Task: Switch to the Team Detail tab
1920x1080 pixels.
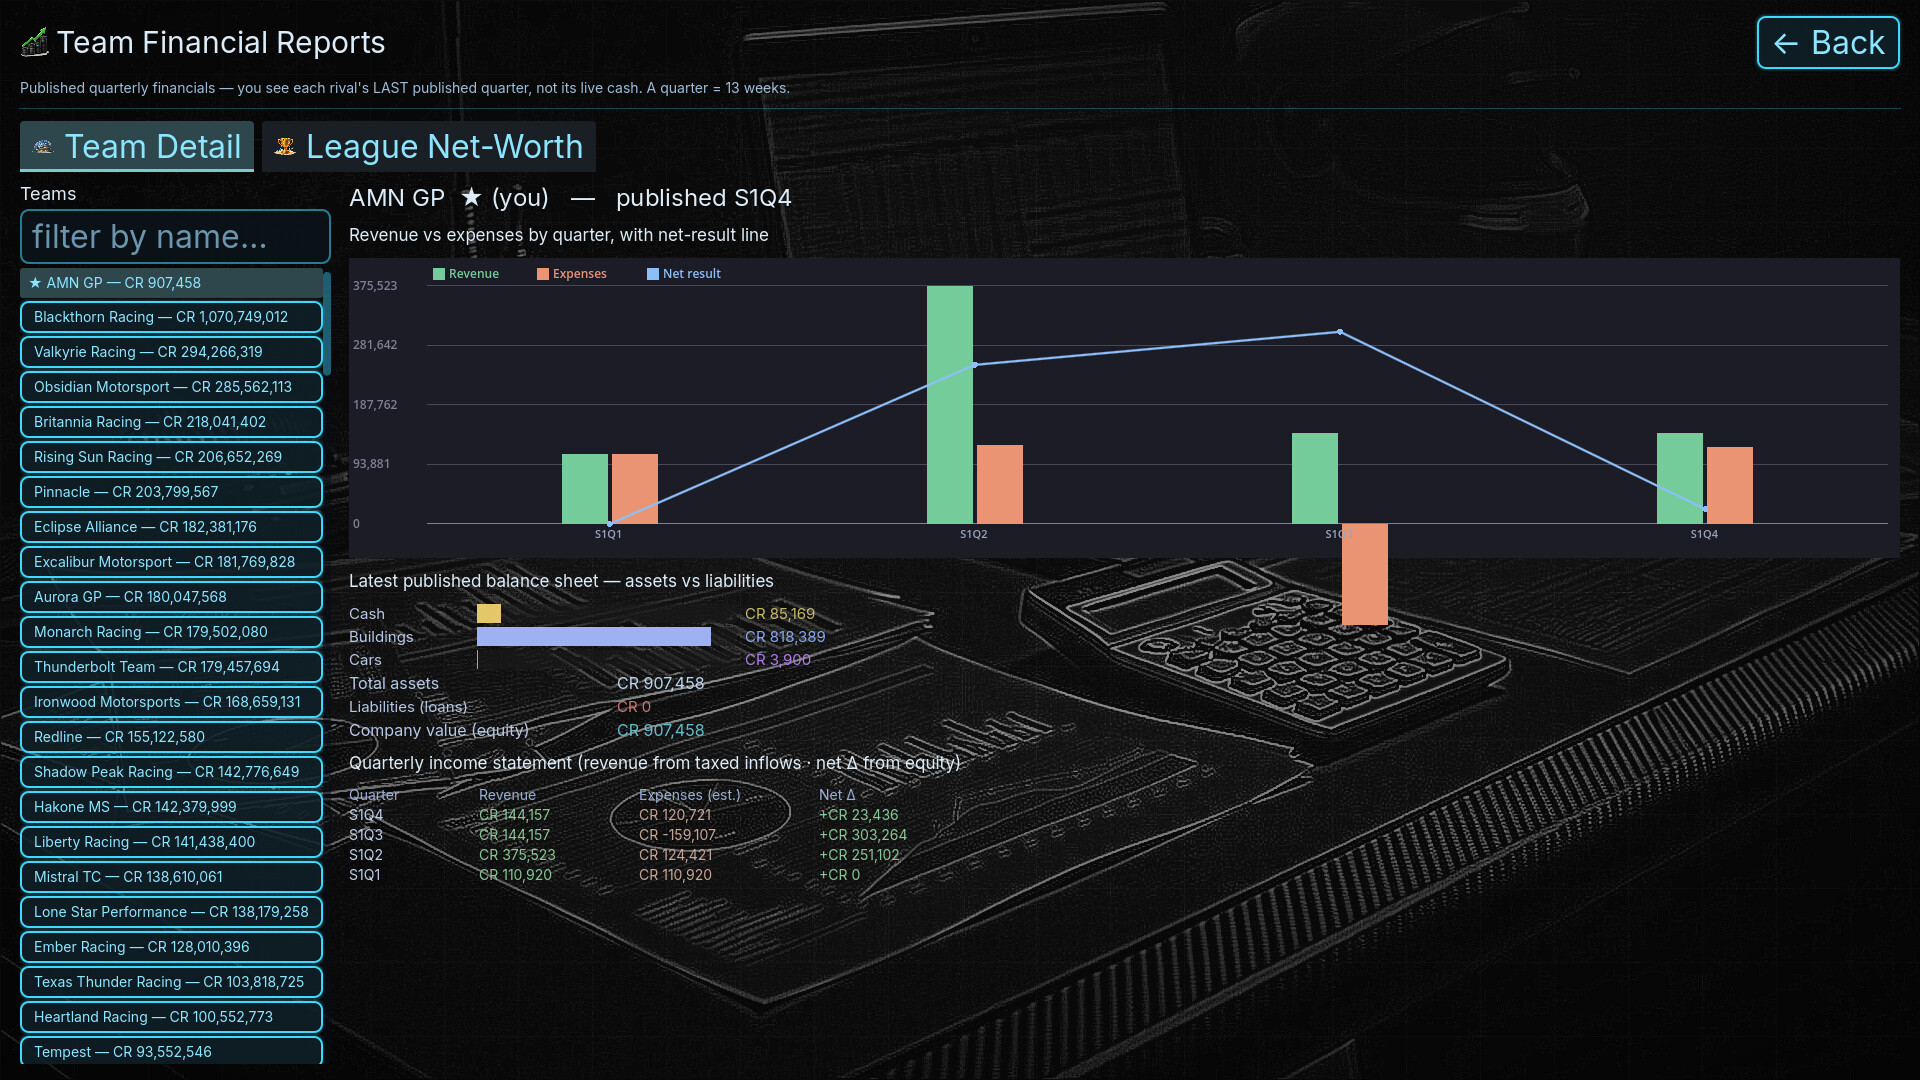Action: coord(137,147)
